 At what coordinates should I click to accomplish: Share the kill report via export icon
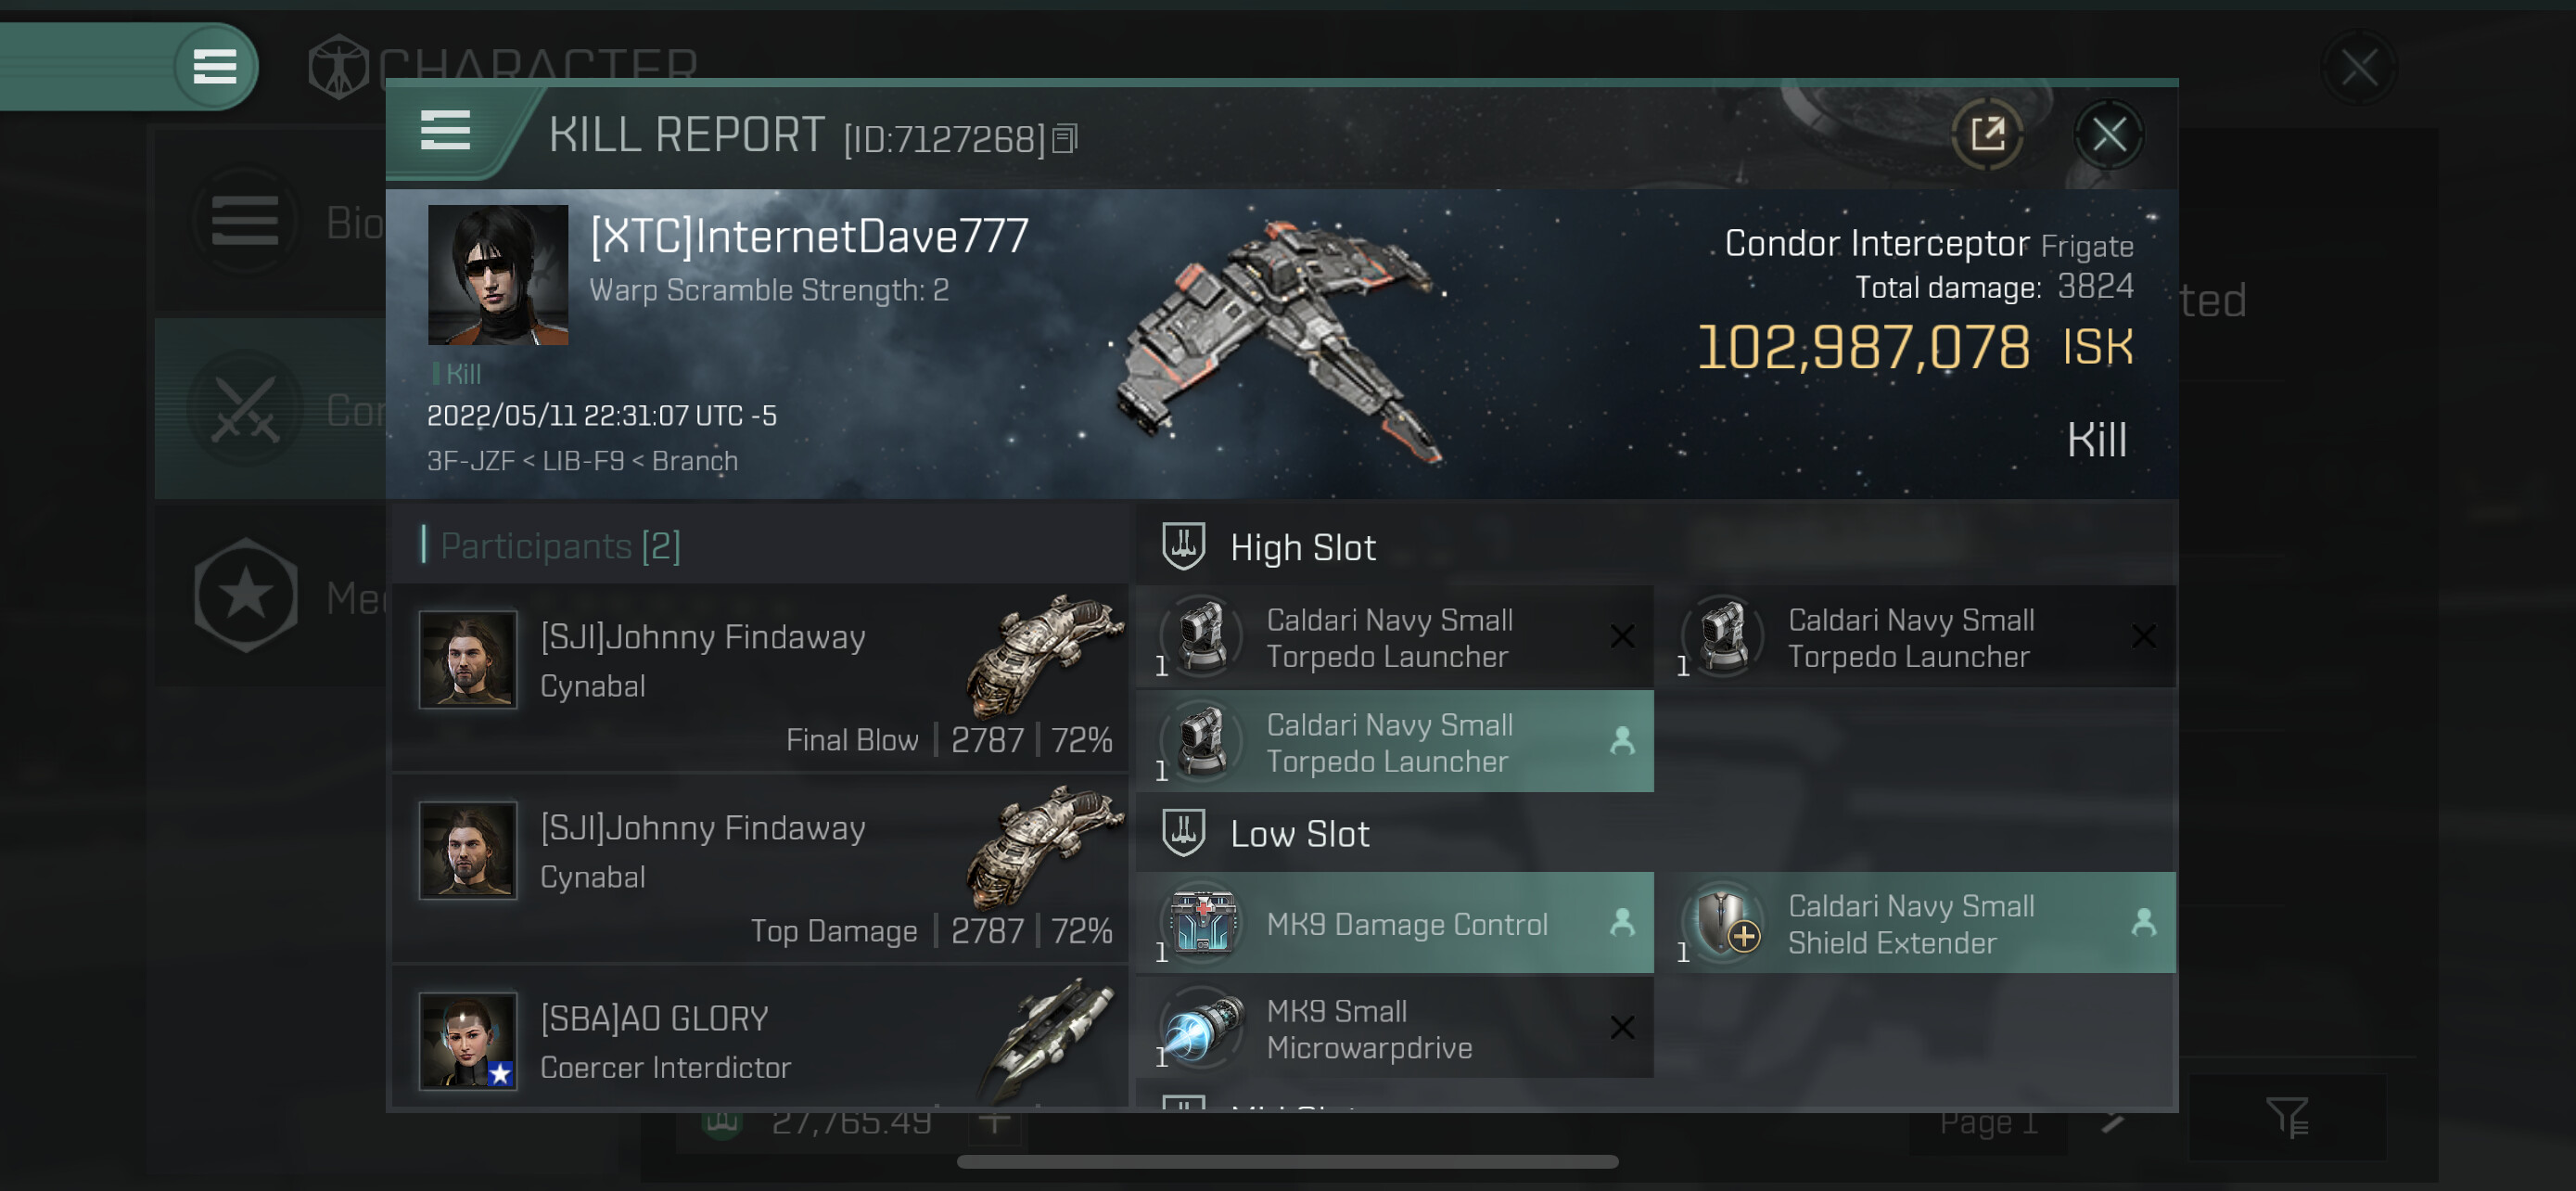coord(1987,134)
